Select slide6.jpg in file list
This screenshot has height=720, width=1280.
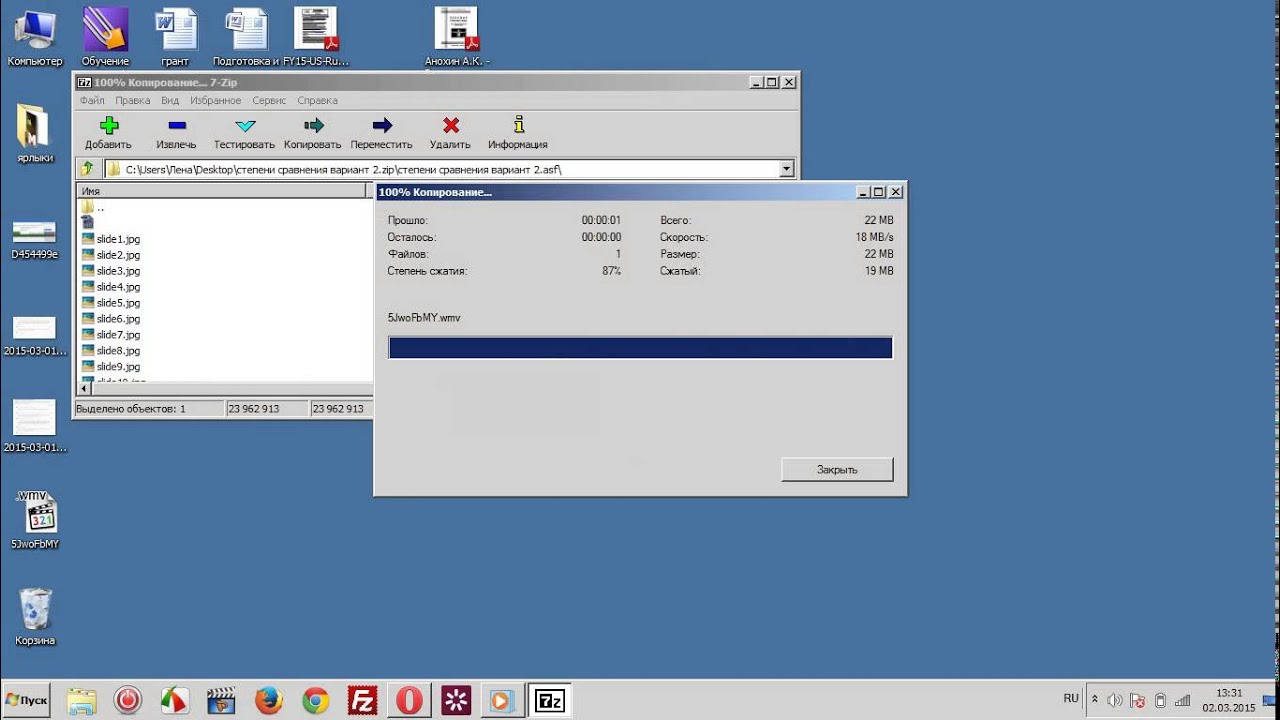point(110,319)
